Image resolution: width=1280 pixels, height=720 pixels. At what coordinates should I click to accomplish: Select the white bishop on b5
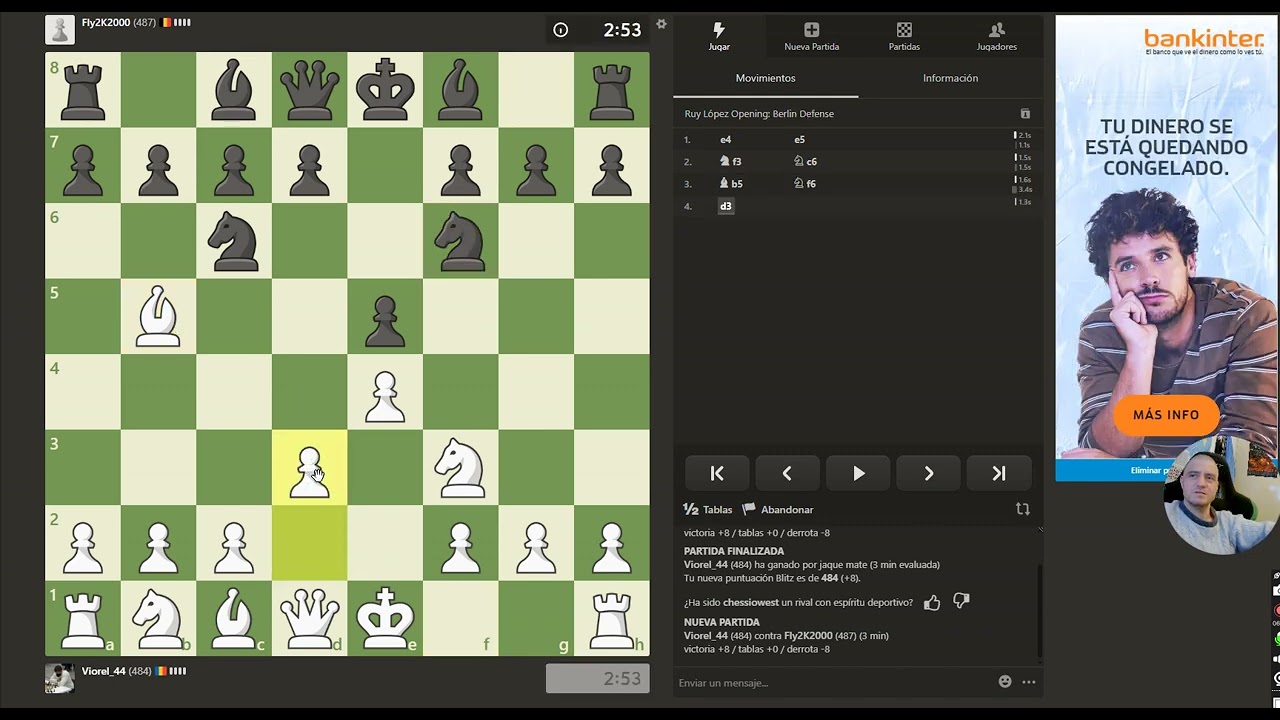(x=158, y=316)
